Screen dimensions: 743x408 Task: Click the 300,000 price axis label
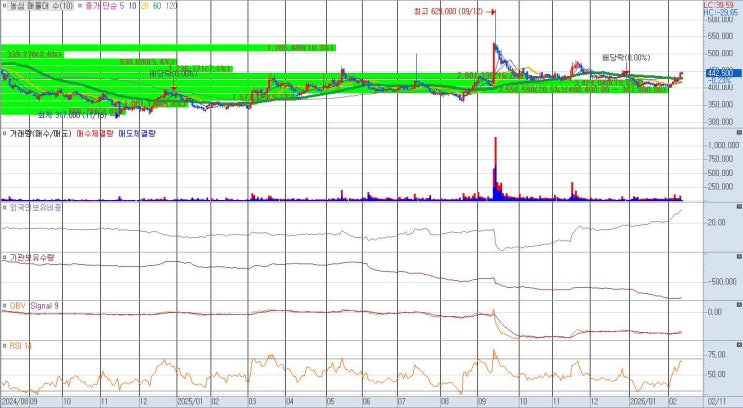coord(720,122)
